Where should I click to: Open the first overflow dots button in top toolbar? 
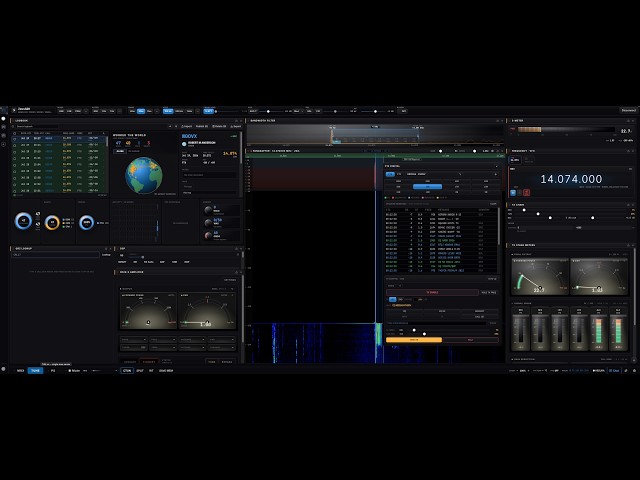coord(86,111)
